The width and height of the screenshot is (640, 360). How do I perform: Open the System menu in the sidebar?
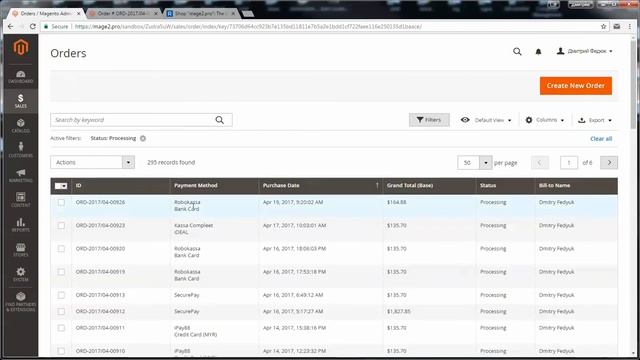tap(21, 274)
